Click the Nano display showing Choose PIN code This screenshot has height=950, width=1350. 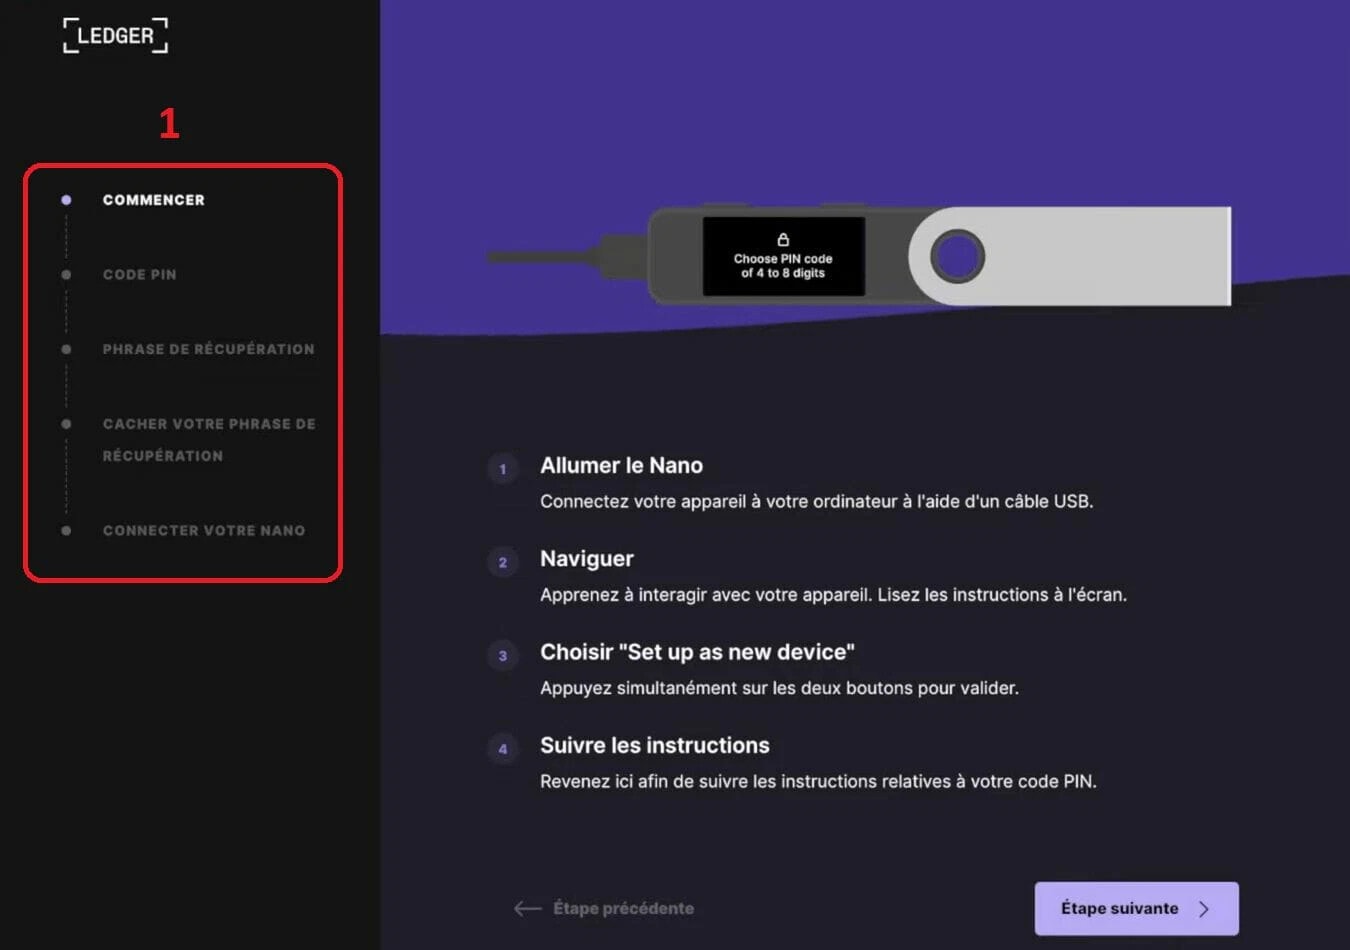pos(783,257)
